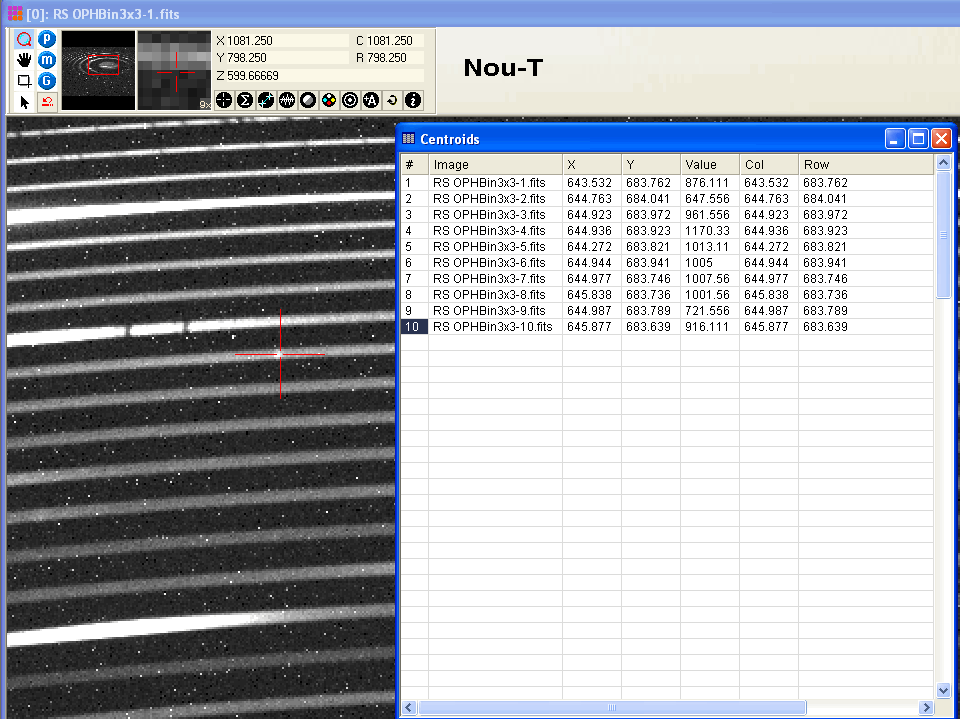Sort by the Value column header
This screenshot has width=960, height=719.
710,164
